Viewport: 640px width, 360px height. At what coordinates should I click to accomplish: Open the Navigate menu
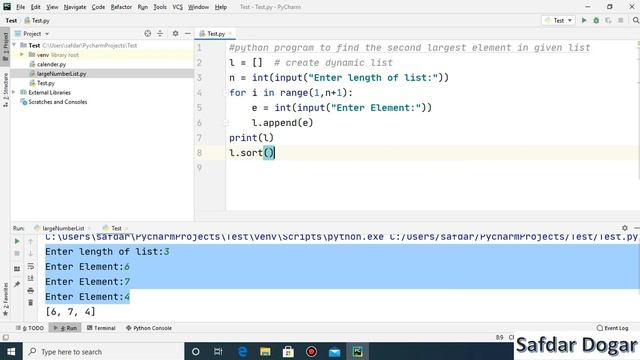pos(75,7)
